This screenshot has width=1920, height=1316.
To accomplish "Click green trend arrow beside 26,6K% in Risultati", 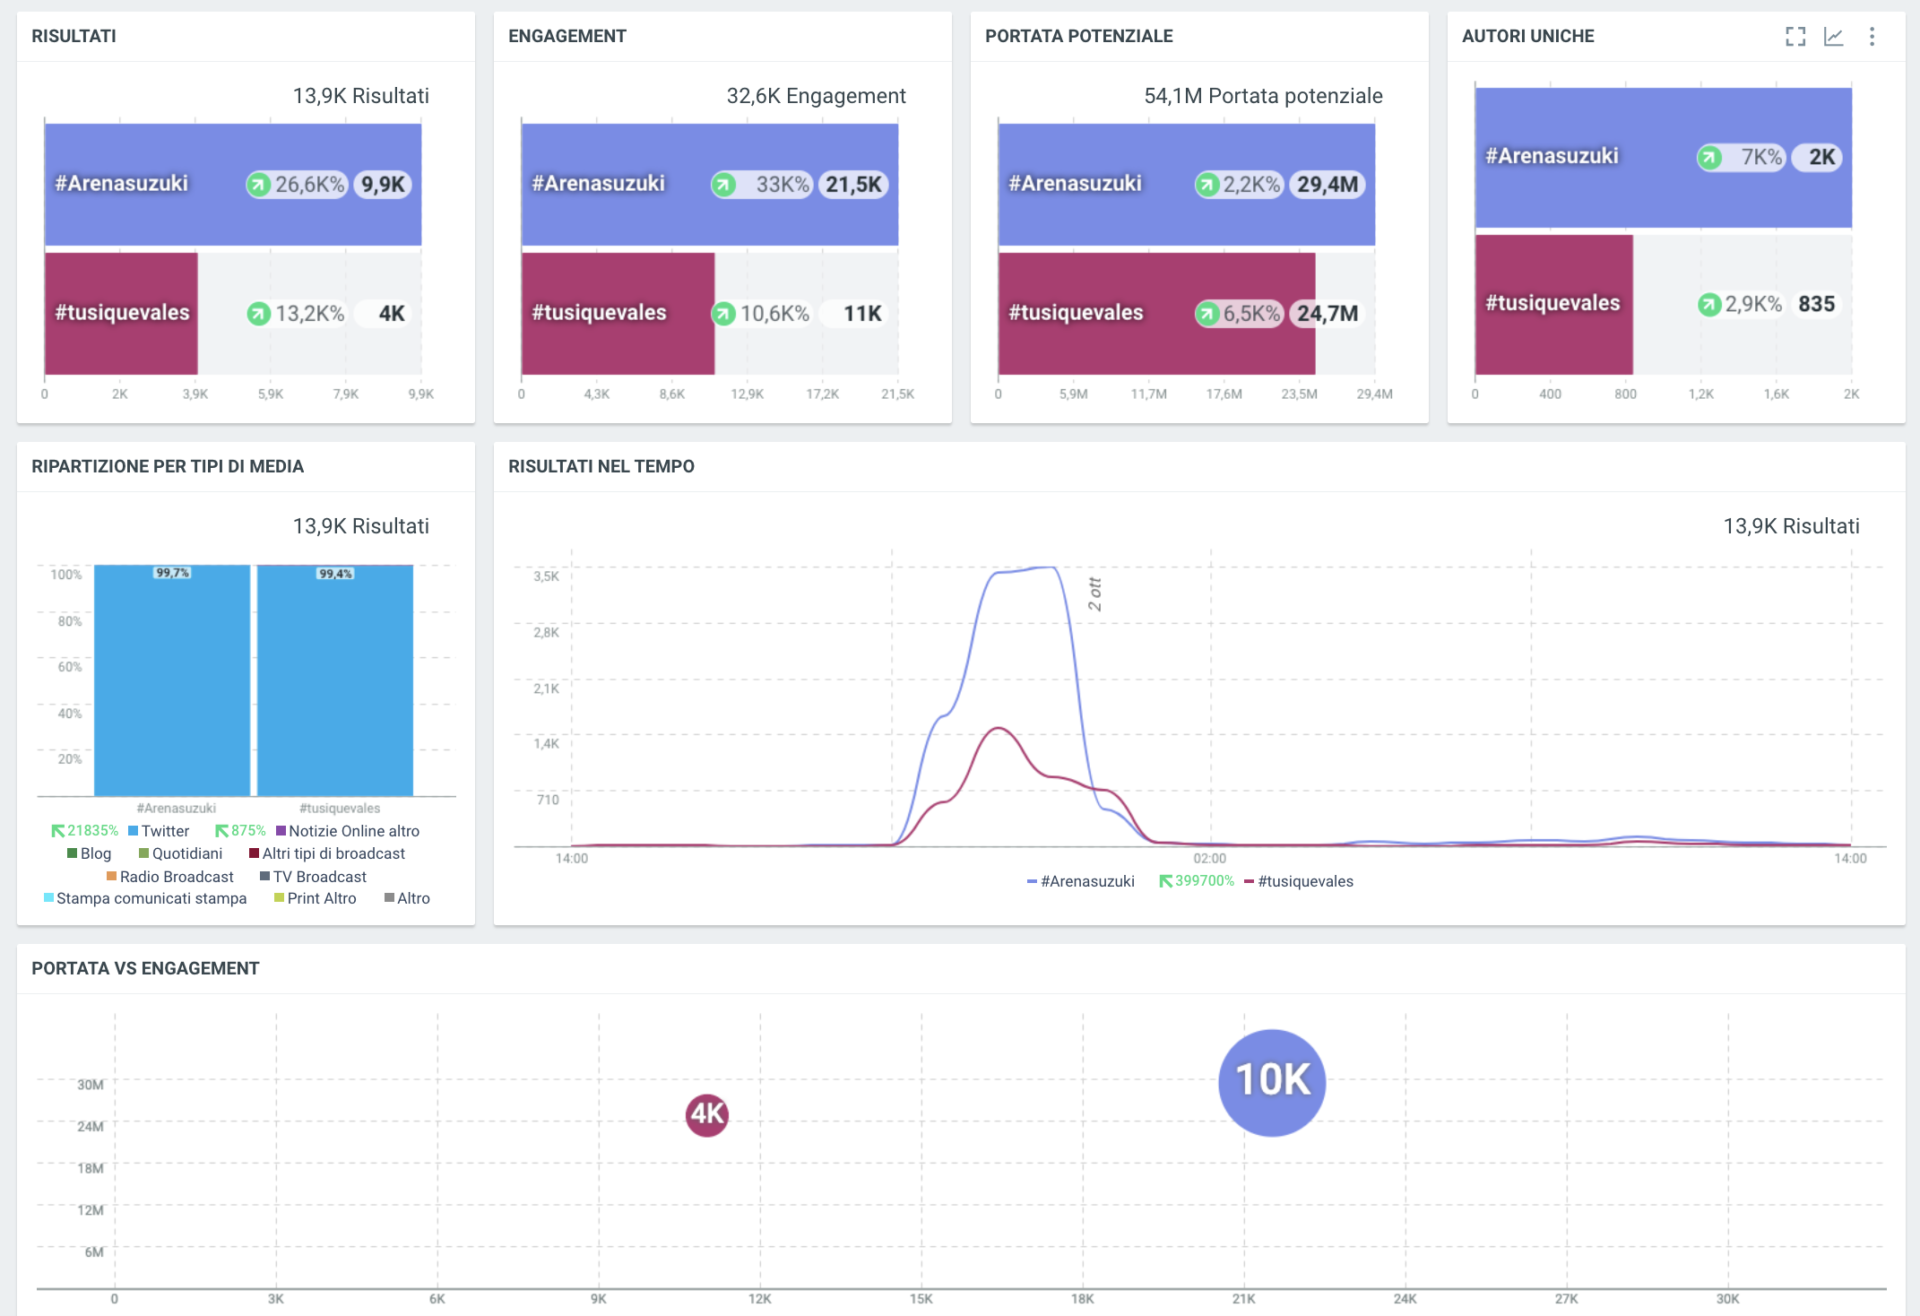I will click(259, 185).
